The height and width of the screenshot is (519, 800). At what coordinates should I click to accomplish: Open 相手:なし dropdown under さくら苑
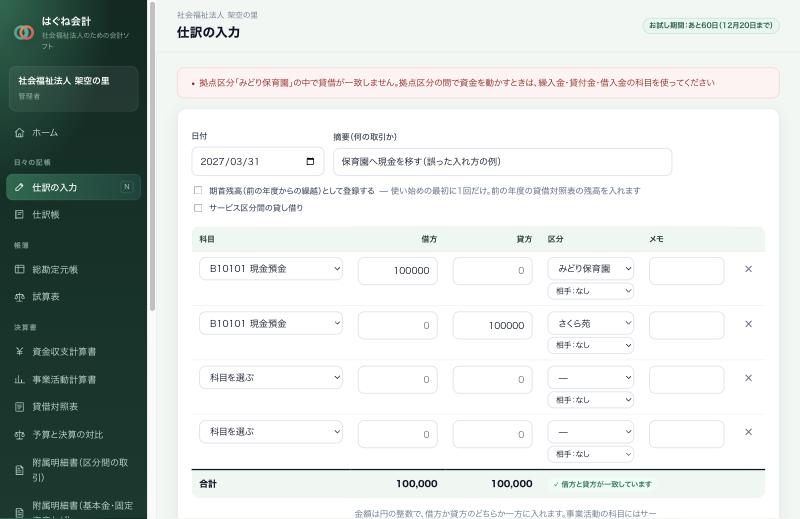[591, 345]
